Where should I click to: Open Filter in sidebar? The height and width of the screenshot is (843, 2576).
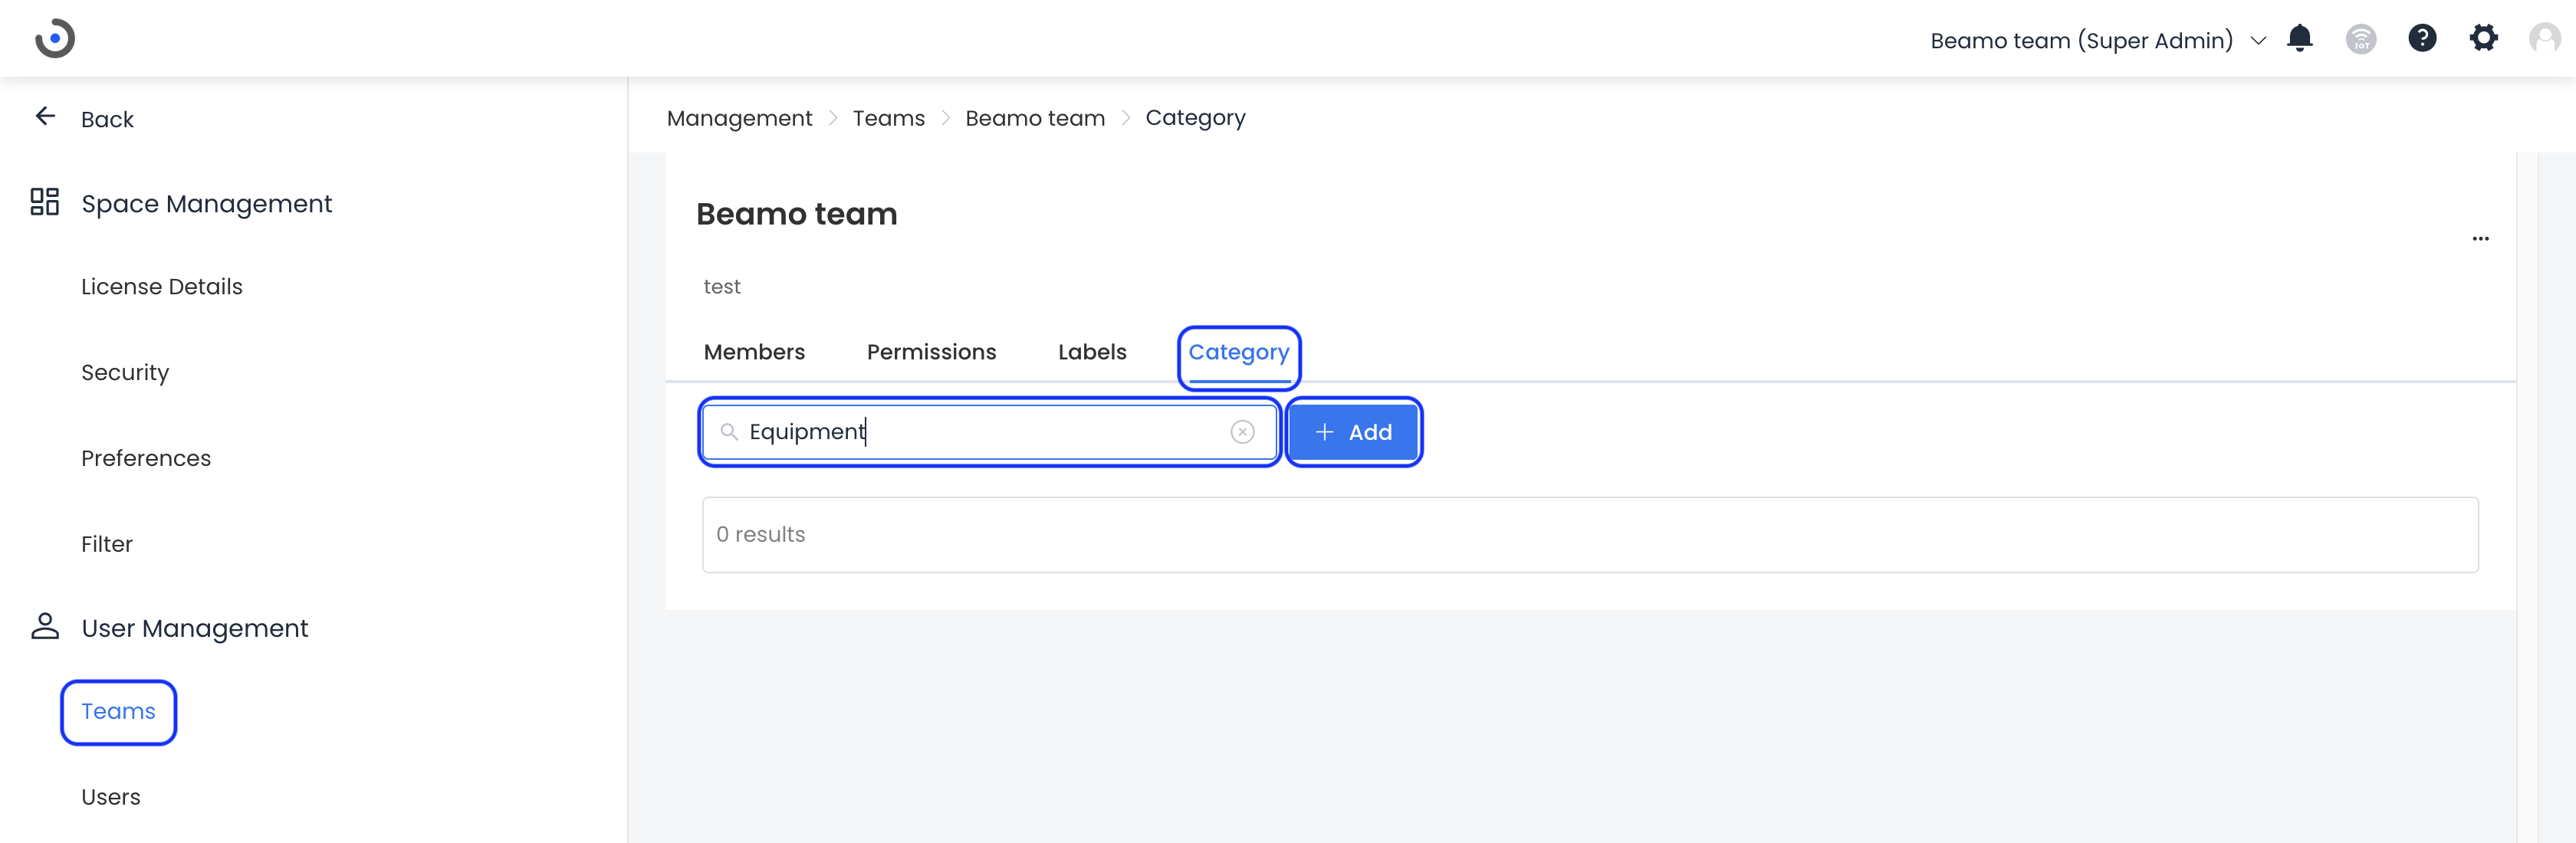pyautogui.click(x=107, y=544)
